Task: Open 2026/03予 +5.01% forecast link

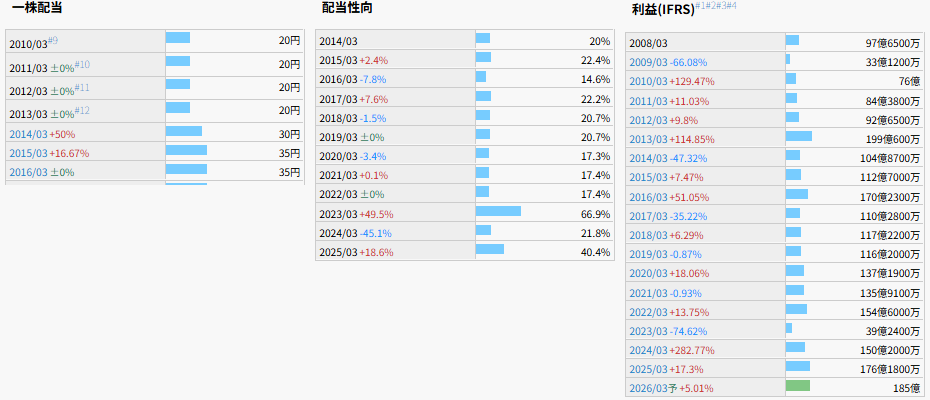Action: [x=671, y=387]
